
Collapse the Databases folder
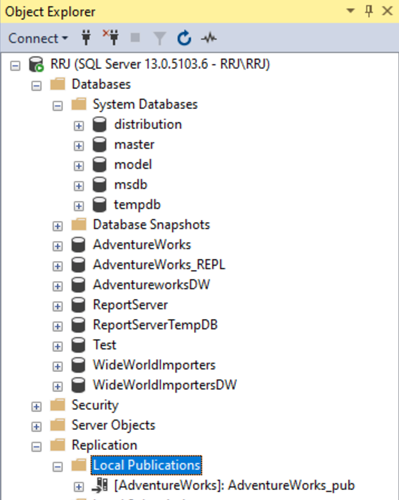click(36, 86)
